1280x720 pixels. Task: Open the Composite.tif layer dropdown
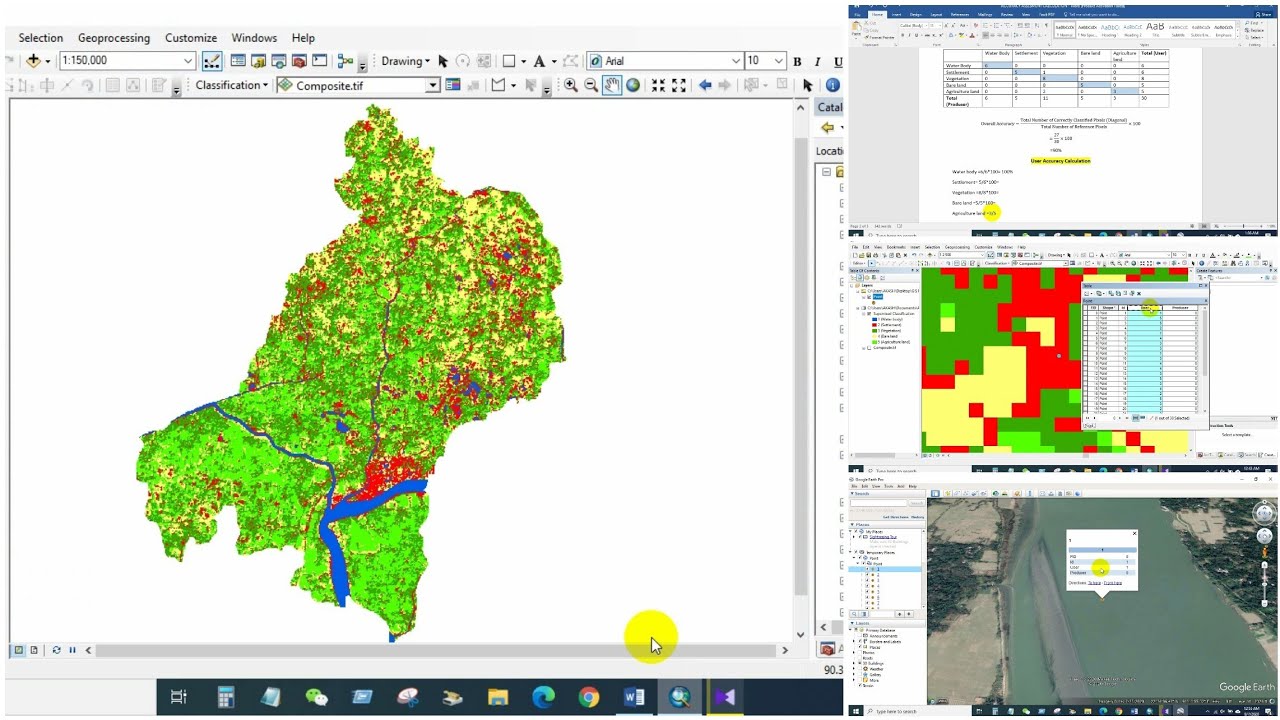click(433, 86)
